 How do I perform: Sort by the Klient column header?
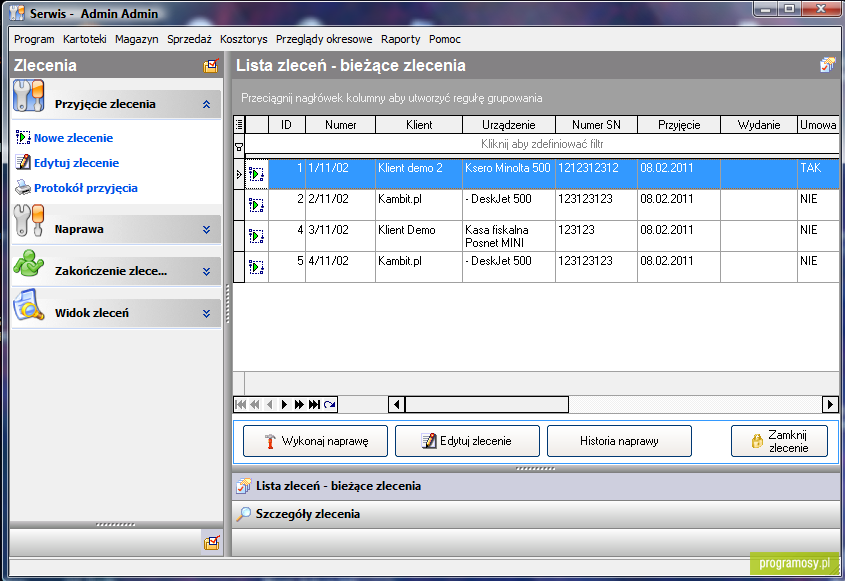[x=419, y=124]
